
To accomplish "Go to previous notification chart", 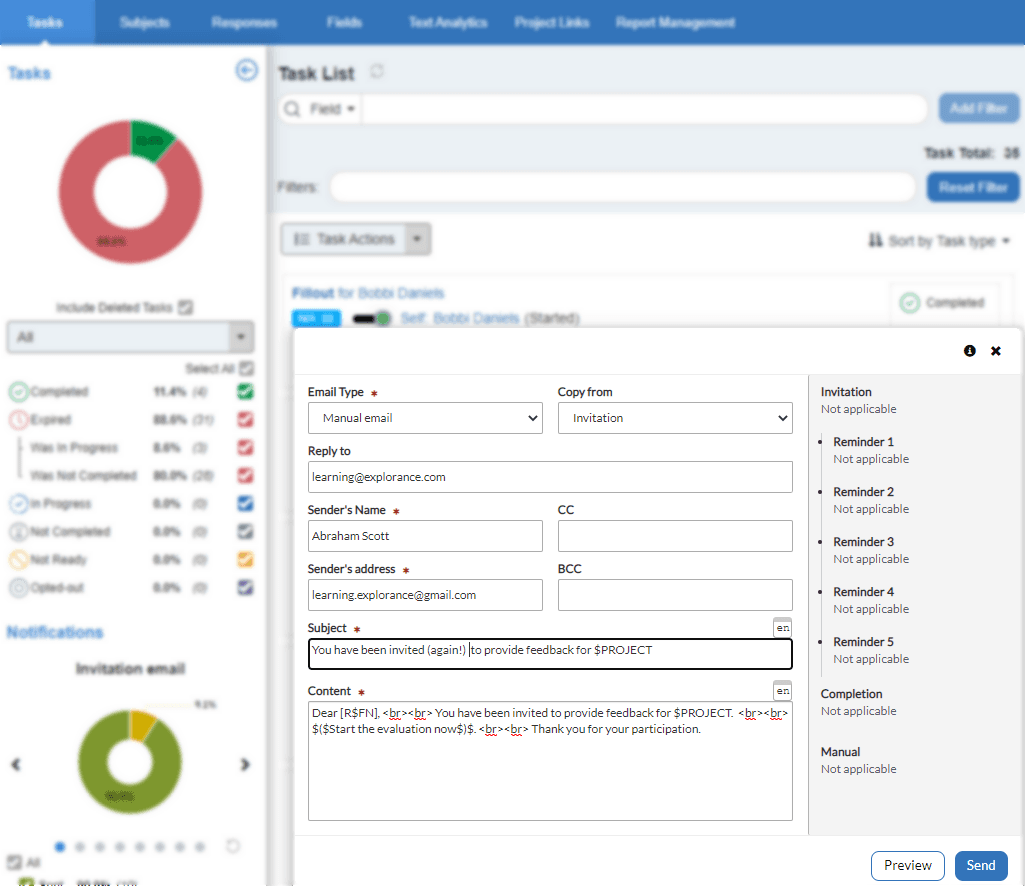I will (16, 764).
